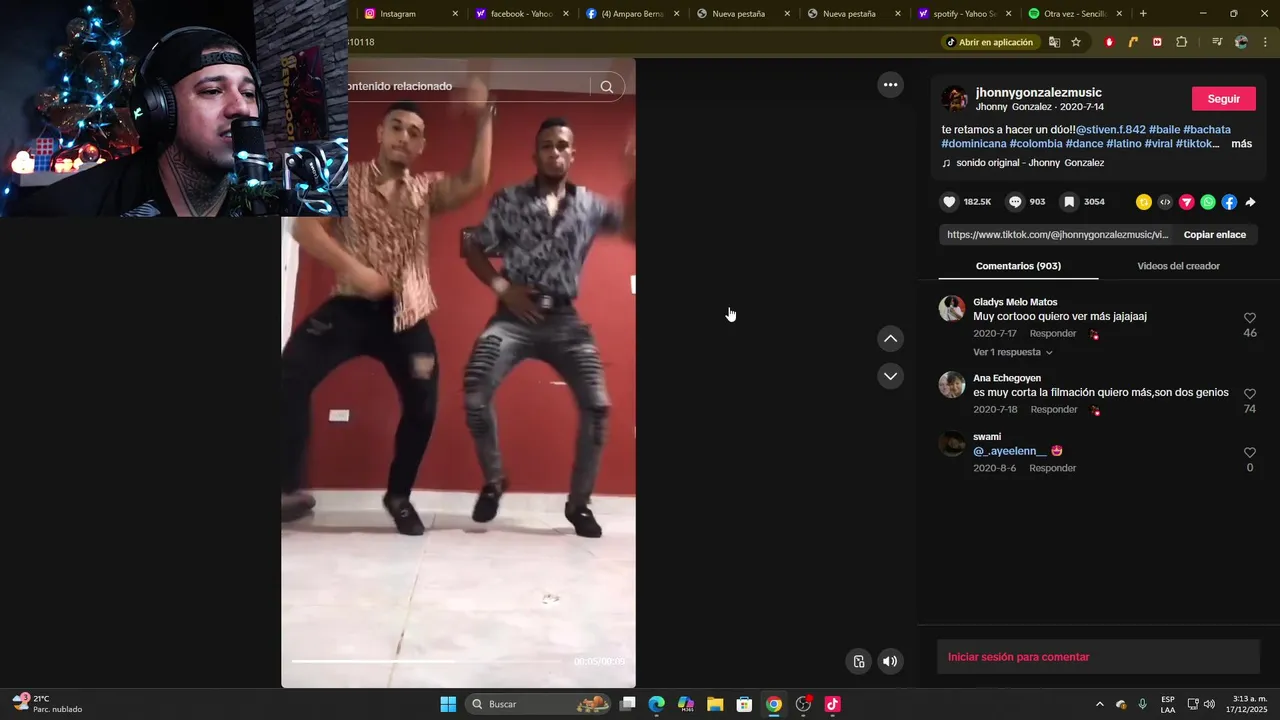
Task: Reply to Gladys Melo Matos's comment
Action: [x=1053, y=334]
